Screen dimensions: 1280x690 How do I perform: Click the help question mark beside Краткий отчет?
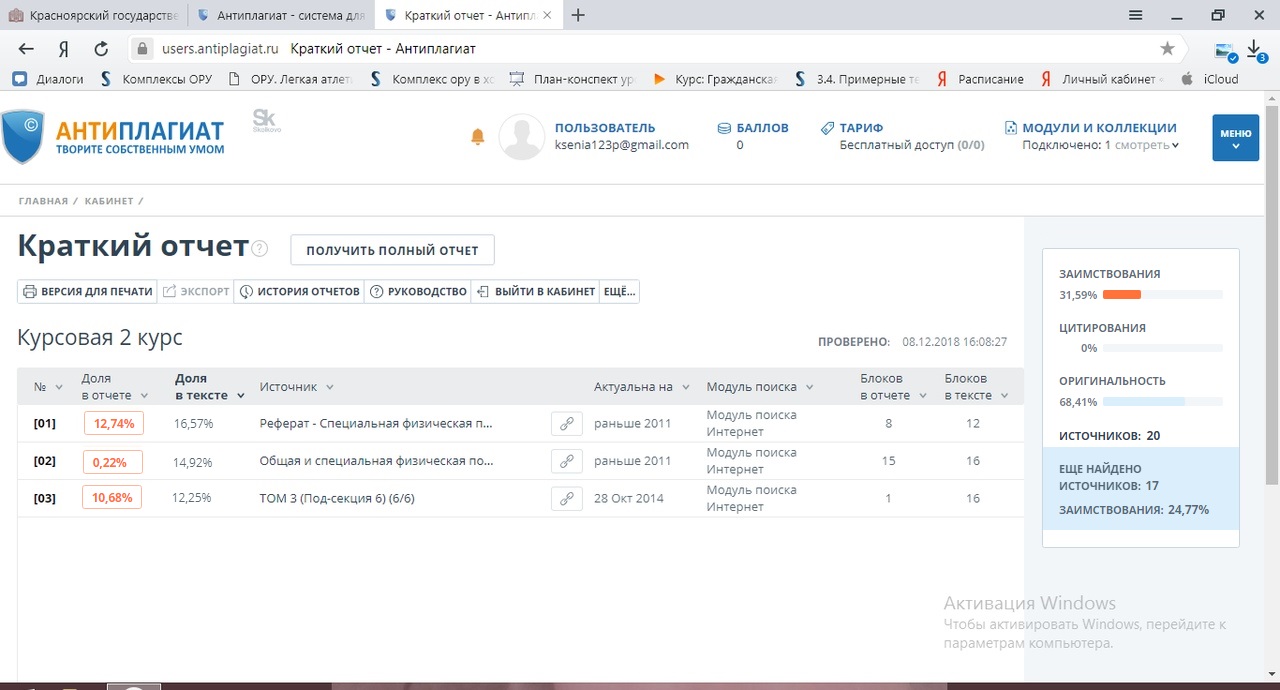[260, 249]
